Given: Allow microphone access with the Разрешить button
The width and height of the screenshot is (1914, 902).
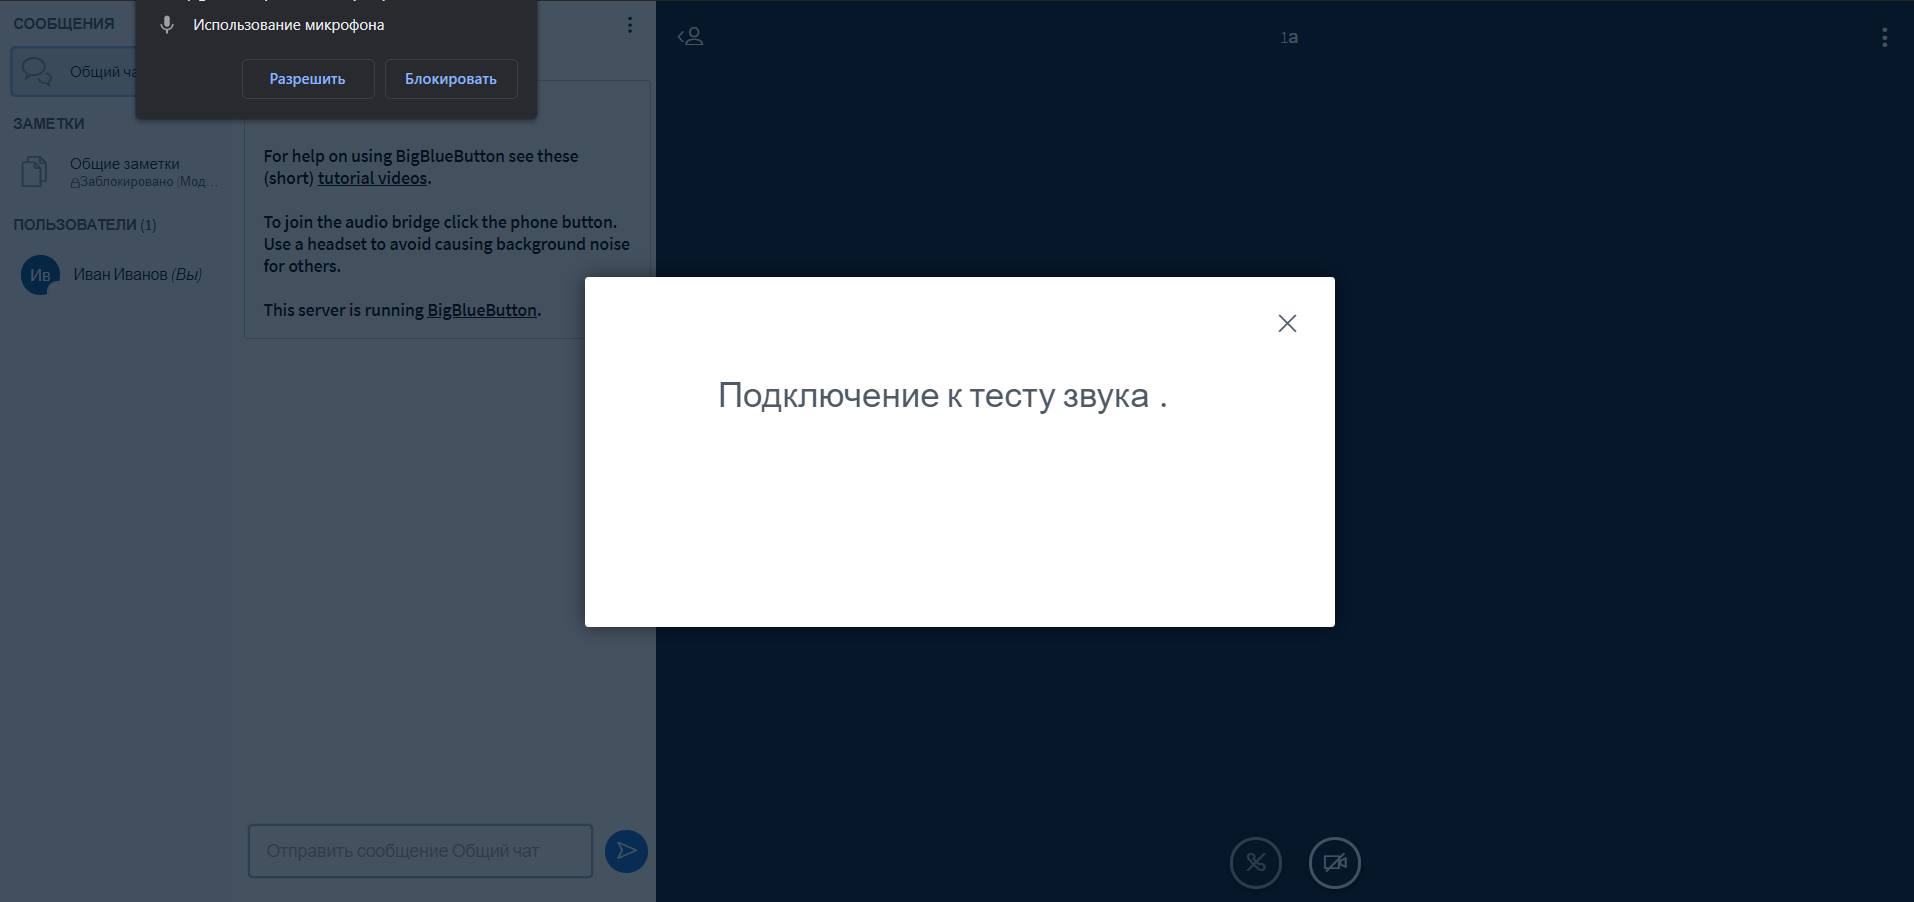Looking at the screenshot, I should (x=307, y=79).
